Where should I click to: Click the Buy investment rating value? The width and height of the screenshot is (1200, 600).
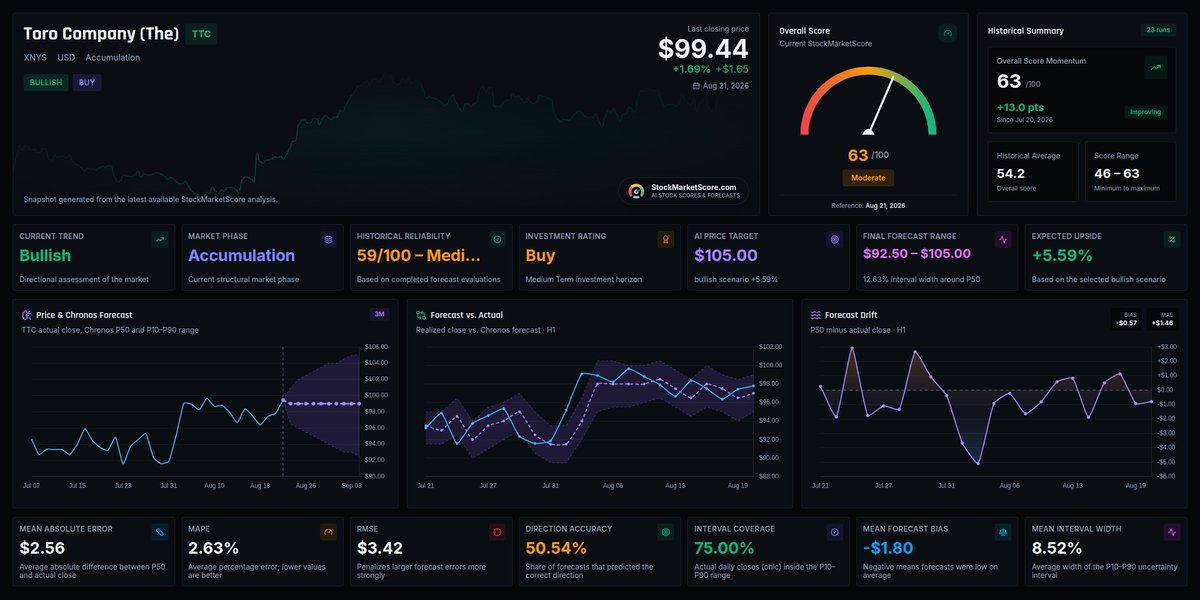tap(540, 256)
